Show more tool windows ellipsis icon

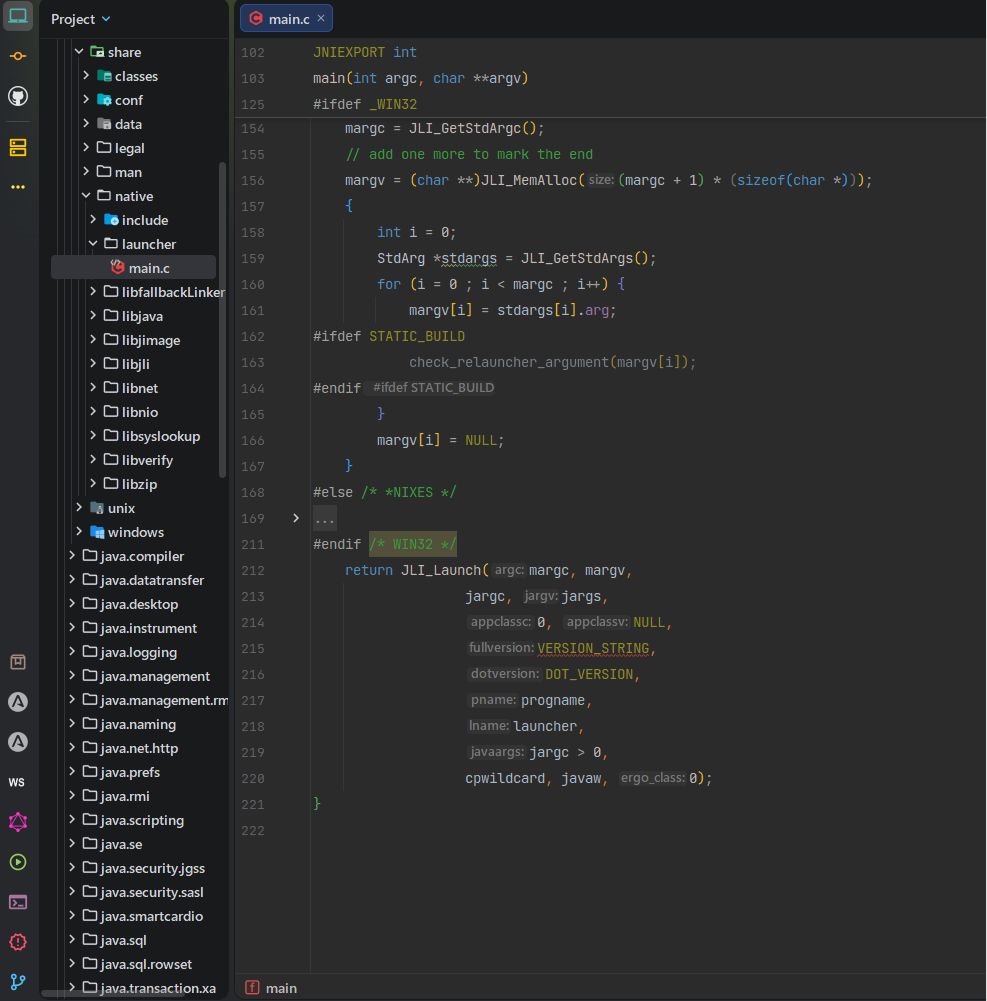[18, 187]
